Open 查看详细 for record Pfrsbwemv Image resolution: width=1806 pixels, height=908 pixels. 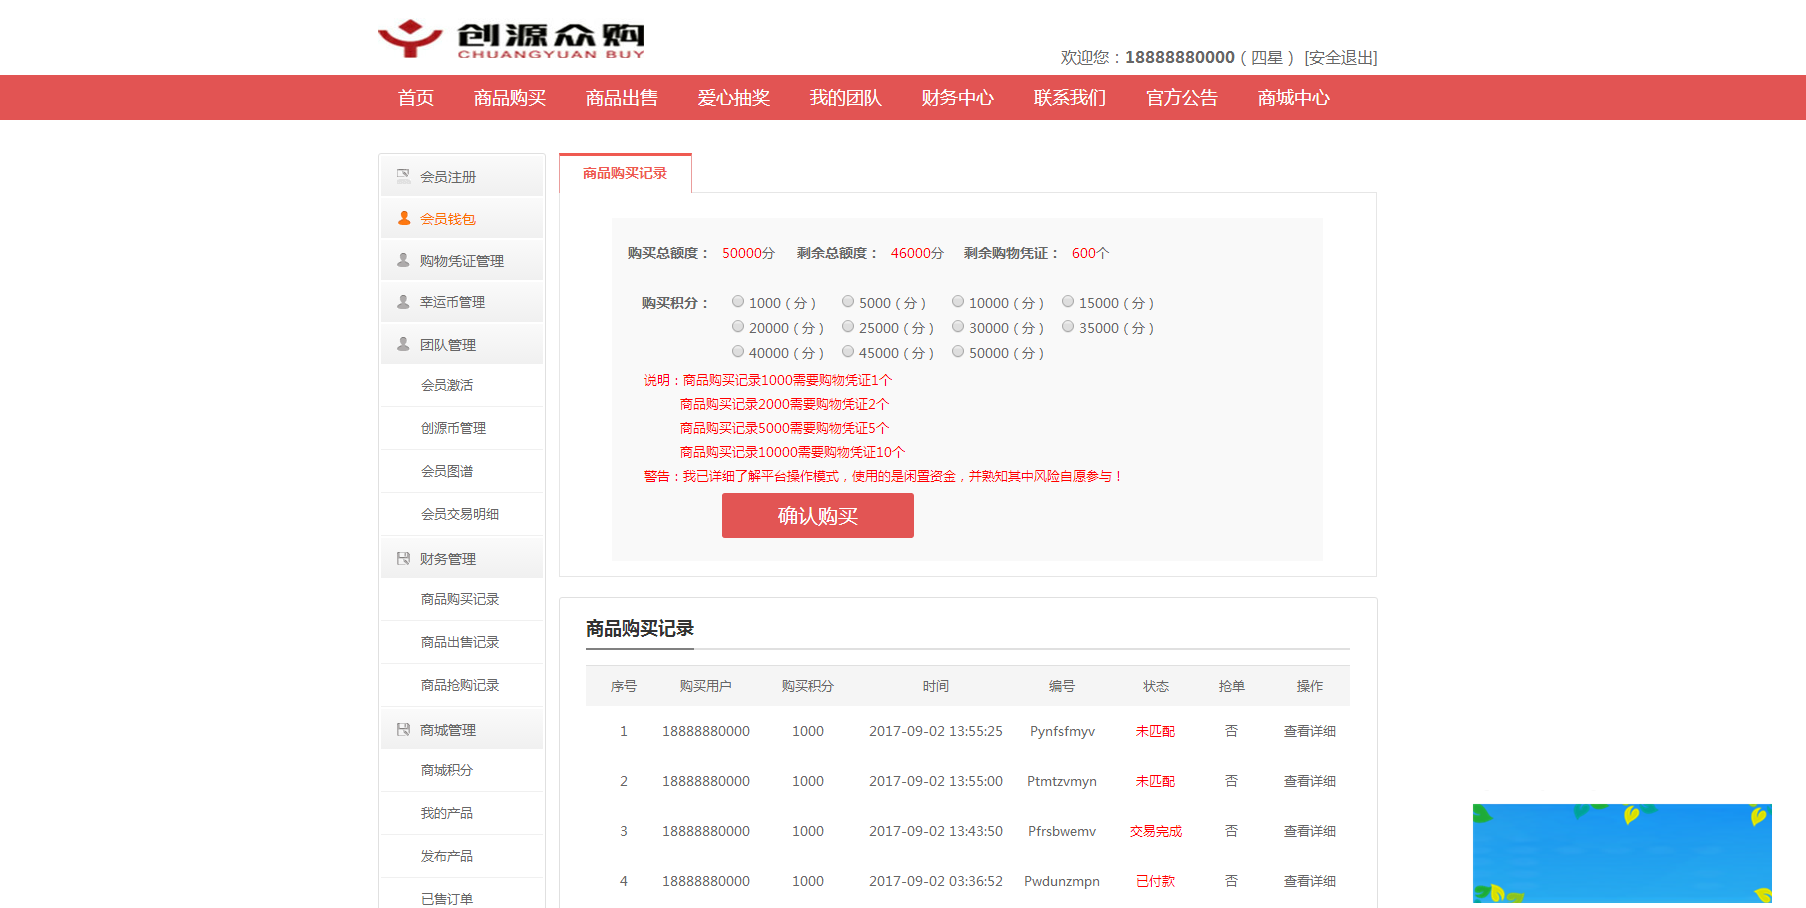tap(1309, 830)
